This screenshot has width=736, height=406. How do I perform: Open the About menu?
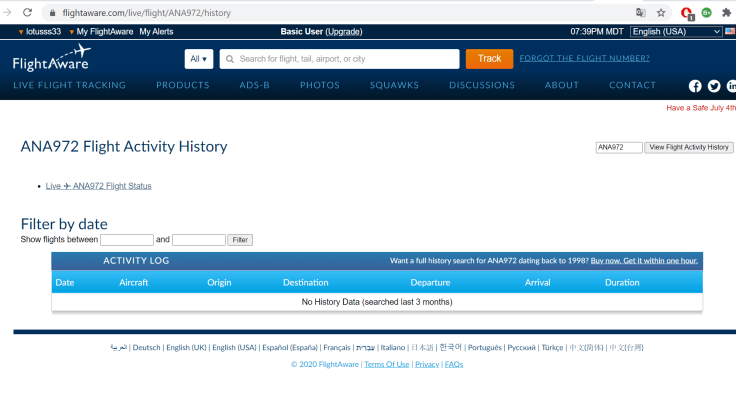(x=562, y=85)
